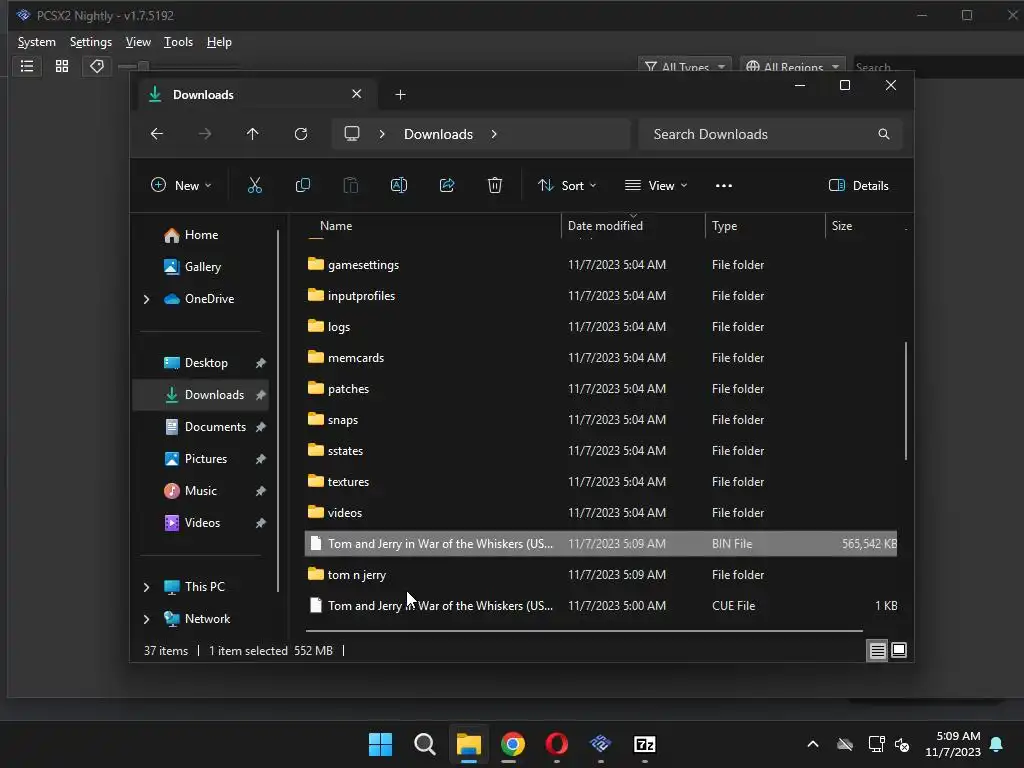Select Pictures in navigation pane
Viewport: 1024px width, 768px height.
(200, 459)
